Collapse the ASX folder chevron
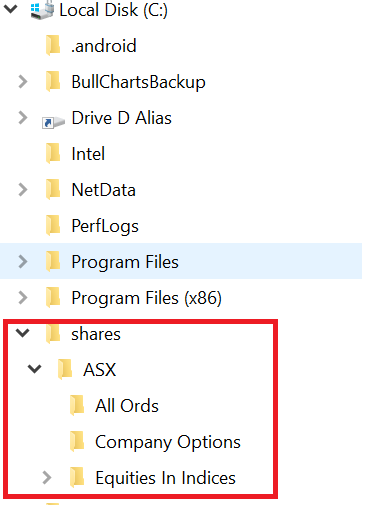Image resolution: width=380 pixels, height=508 pixels. click(x=34, y=369)
